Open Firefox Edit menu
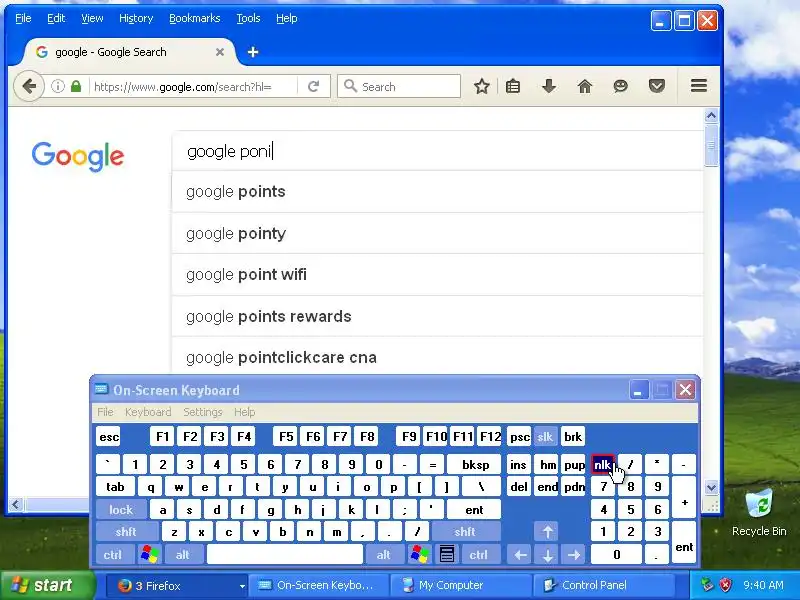800x600 pixels. 56,18
